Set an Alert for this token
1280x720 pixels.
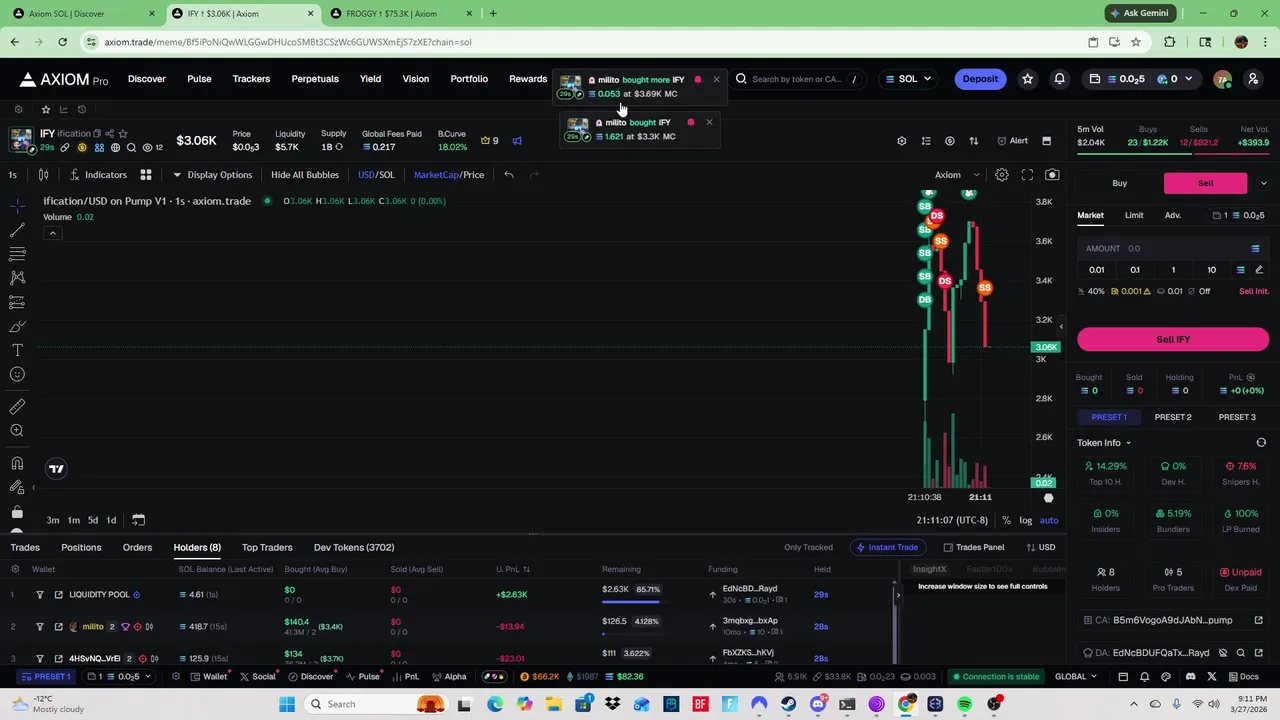pos(1012,141)
